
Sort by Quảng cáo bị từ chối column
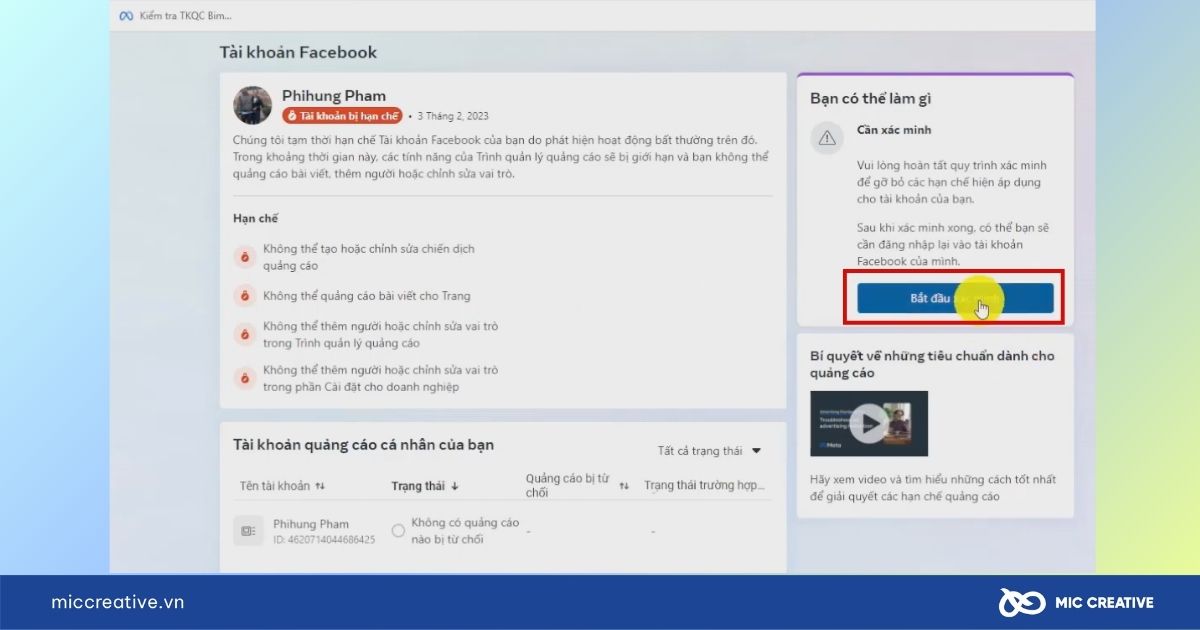577,485
